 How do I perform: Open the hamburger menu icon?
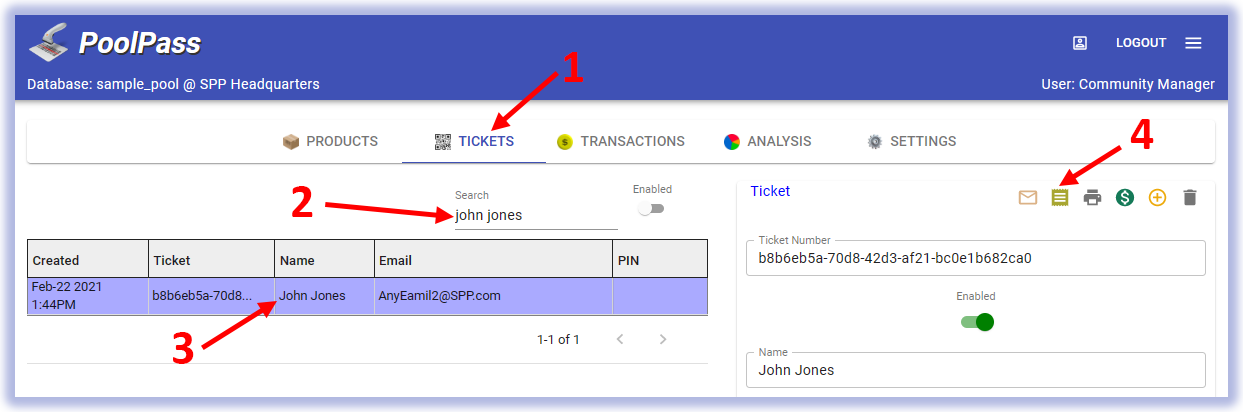coord(1193,43)
